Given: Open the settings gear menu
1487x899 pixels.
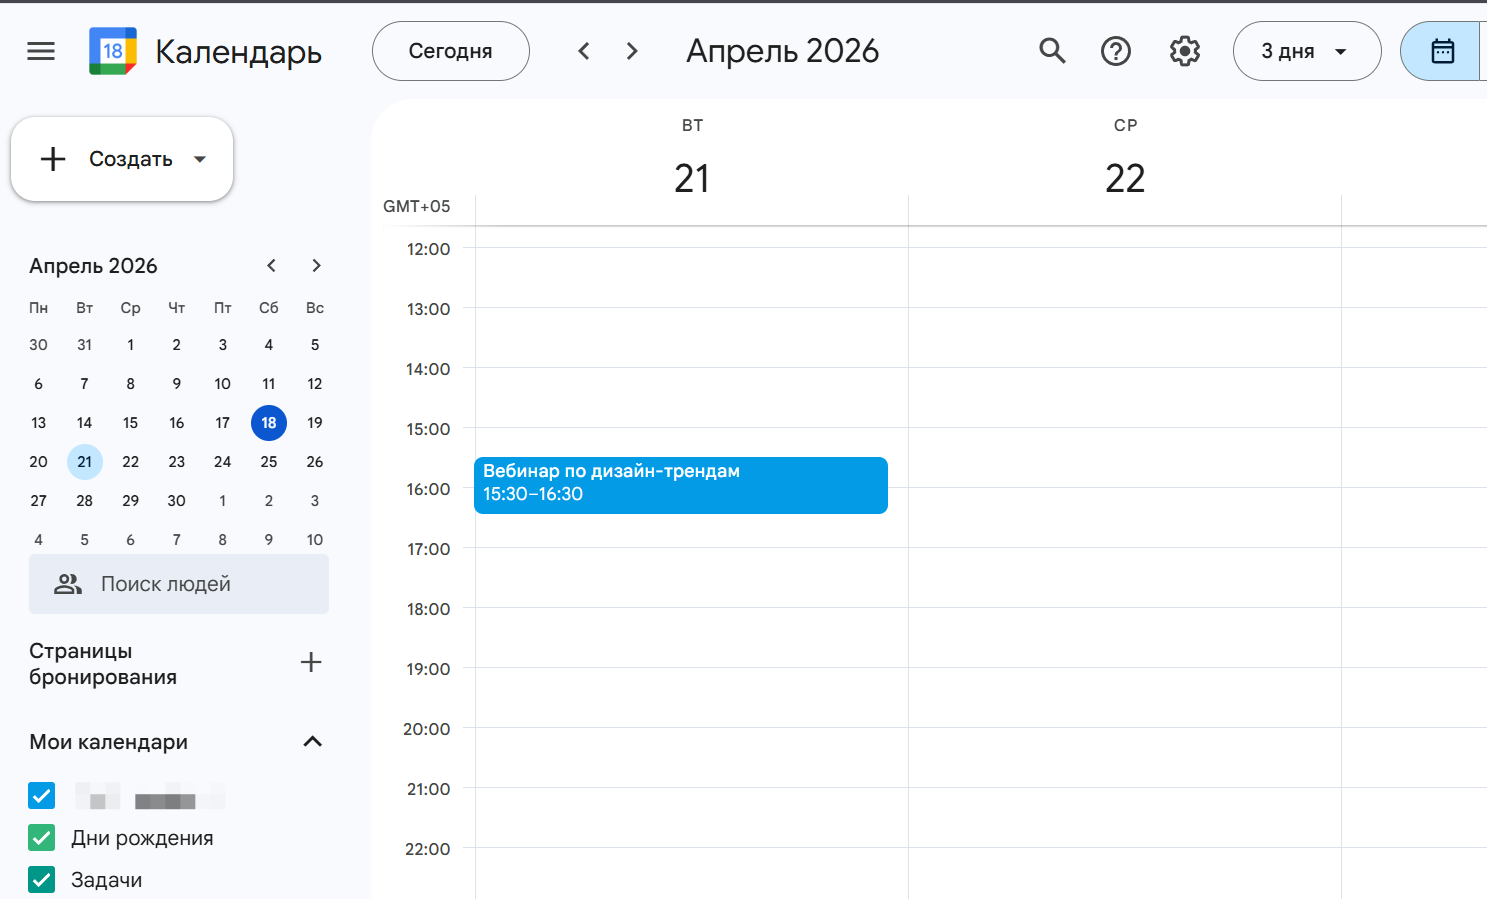Looking at the screenshot, I should coord(1185,51).
